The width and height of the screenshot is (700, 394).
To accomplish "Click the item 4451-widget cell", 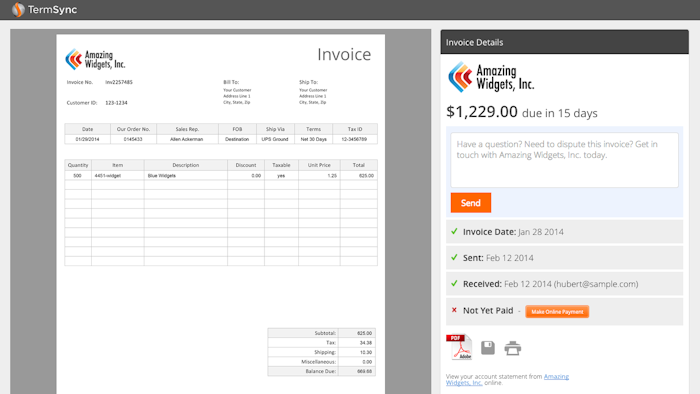I will point(117,175).
